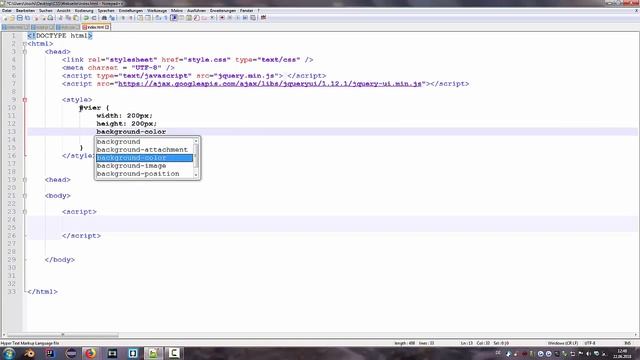
Task: Pick highlighted 'background-color' suggestion
Action: tap(144, 158)
